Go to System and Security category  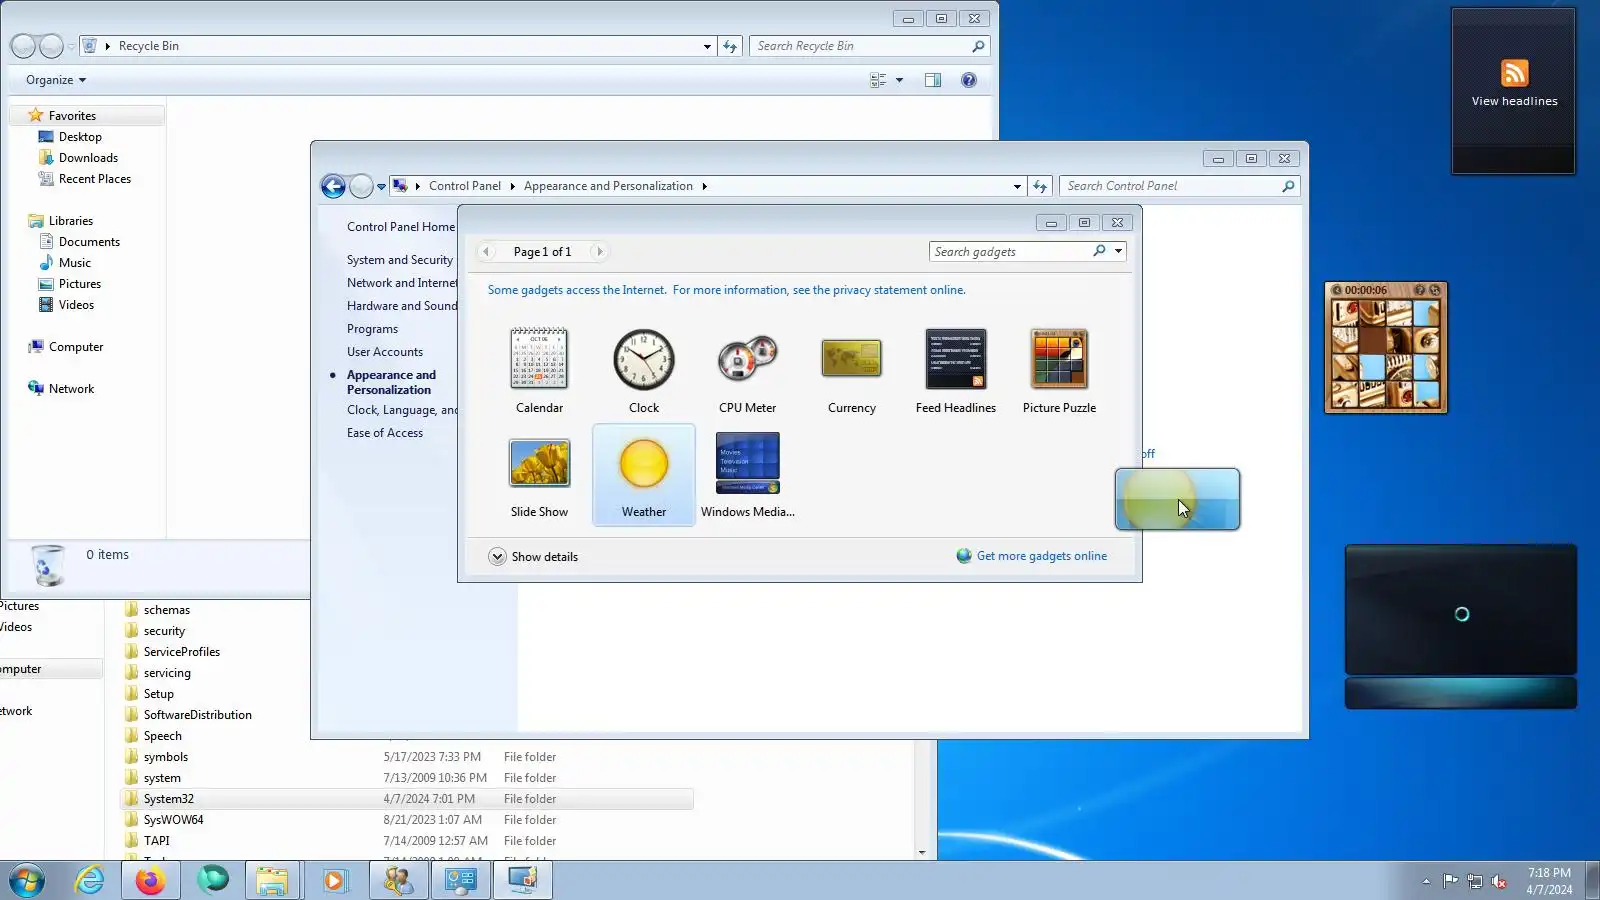(x=400, y=260)
